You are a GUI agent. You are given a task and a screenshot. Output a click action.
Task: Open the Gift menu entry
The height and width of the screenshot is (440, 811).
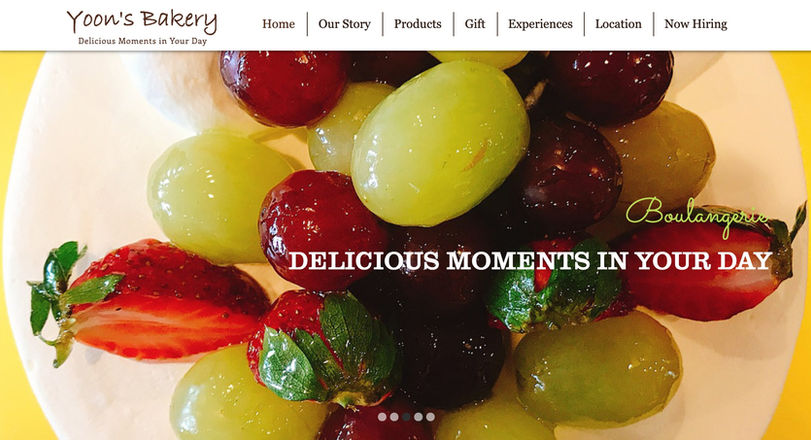475,24
